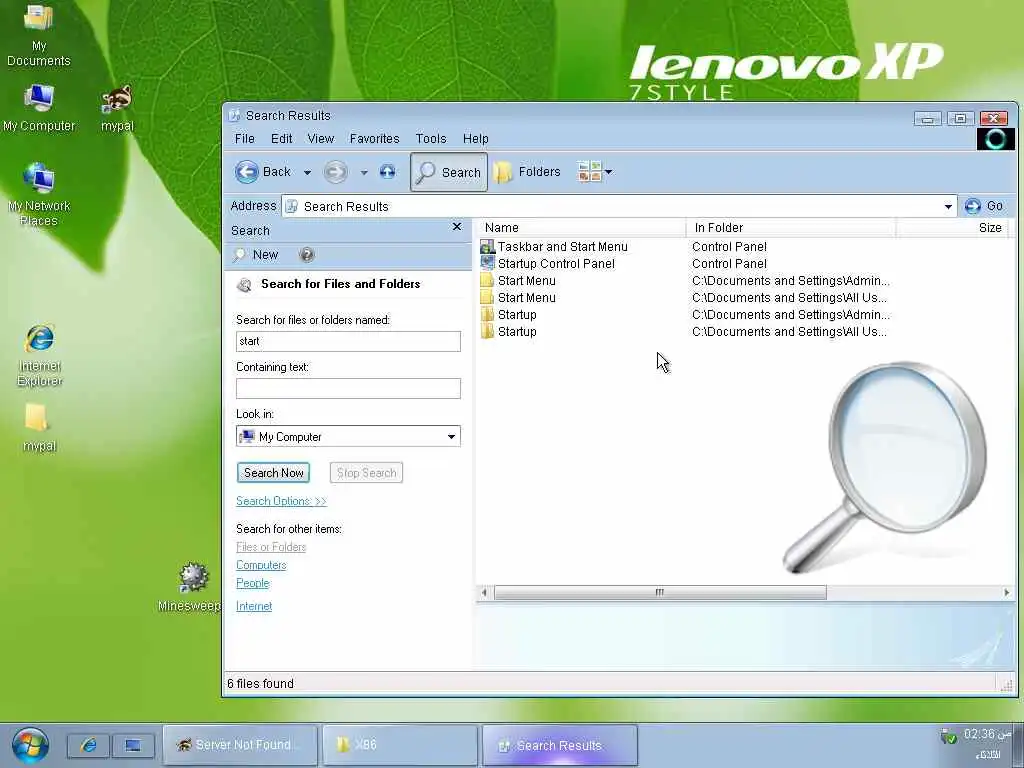Screen dimensions: 1024x768
Task: Click the Stop Search button
Action: point(366,473)
